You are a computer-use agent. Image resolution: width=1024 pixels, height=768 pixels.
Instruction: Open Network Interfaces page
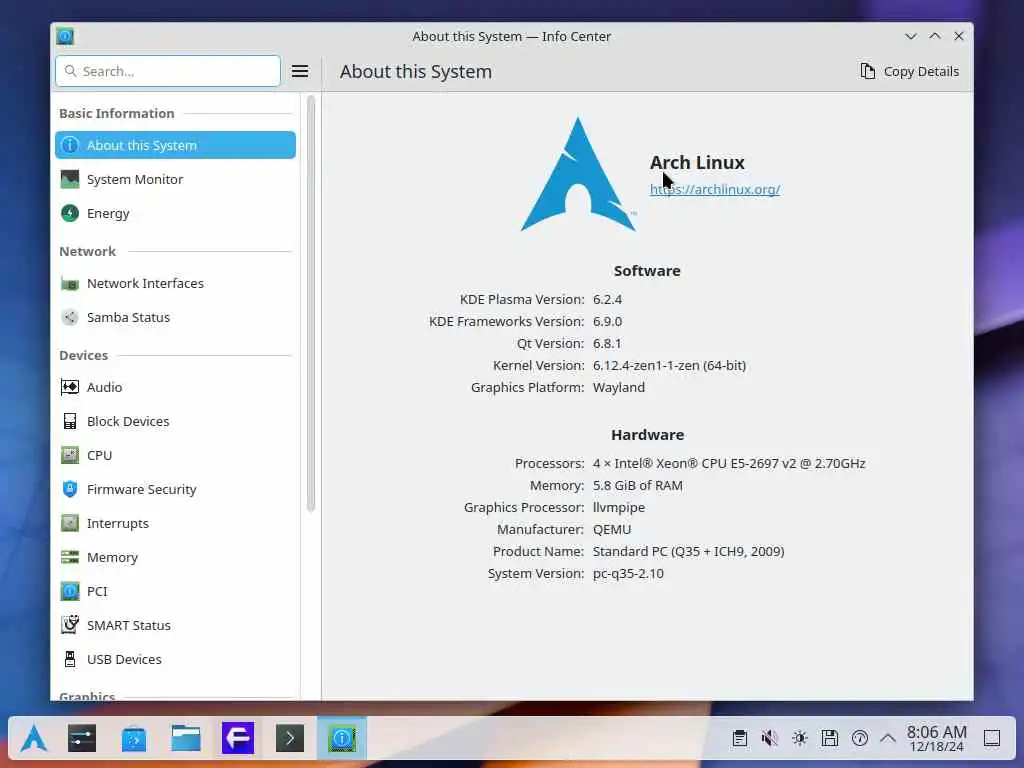(x=175, y=283)
